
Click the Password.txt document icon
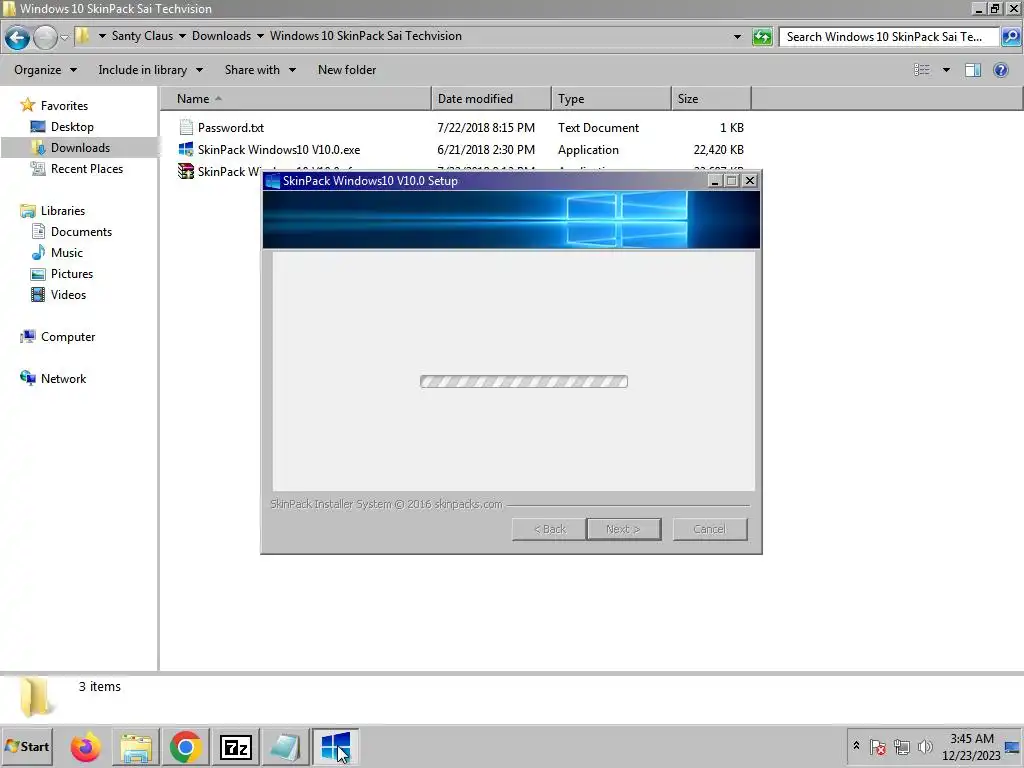[186, 127]
